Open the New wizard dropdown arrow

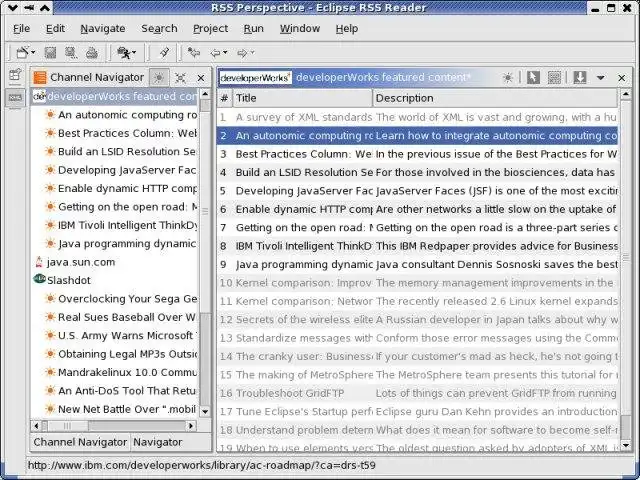click(x=33, y=53)
